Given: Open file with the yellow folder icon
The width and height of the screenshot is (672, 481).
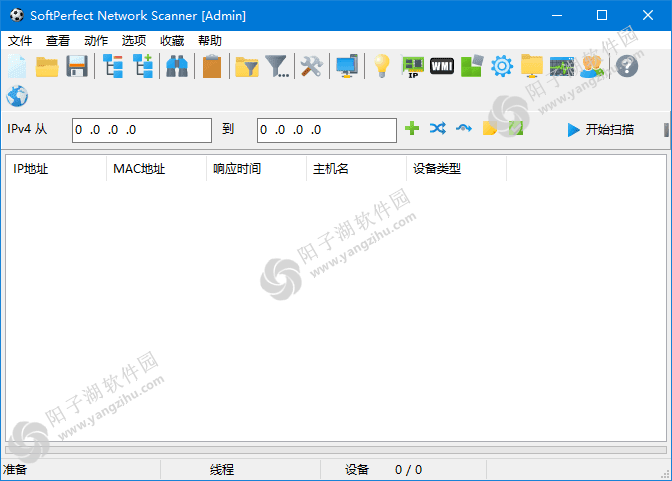Looking at the screenshot, I should point(47,66).
